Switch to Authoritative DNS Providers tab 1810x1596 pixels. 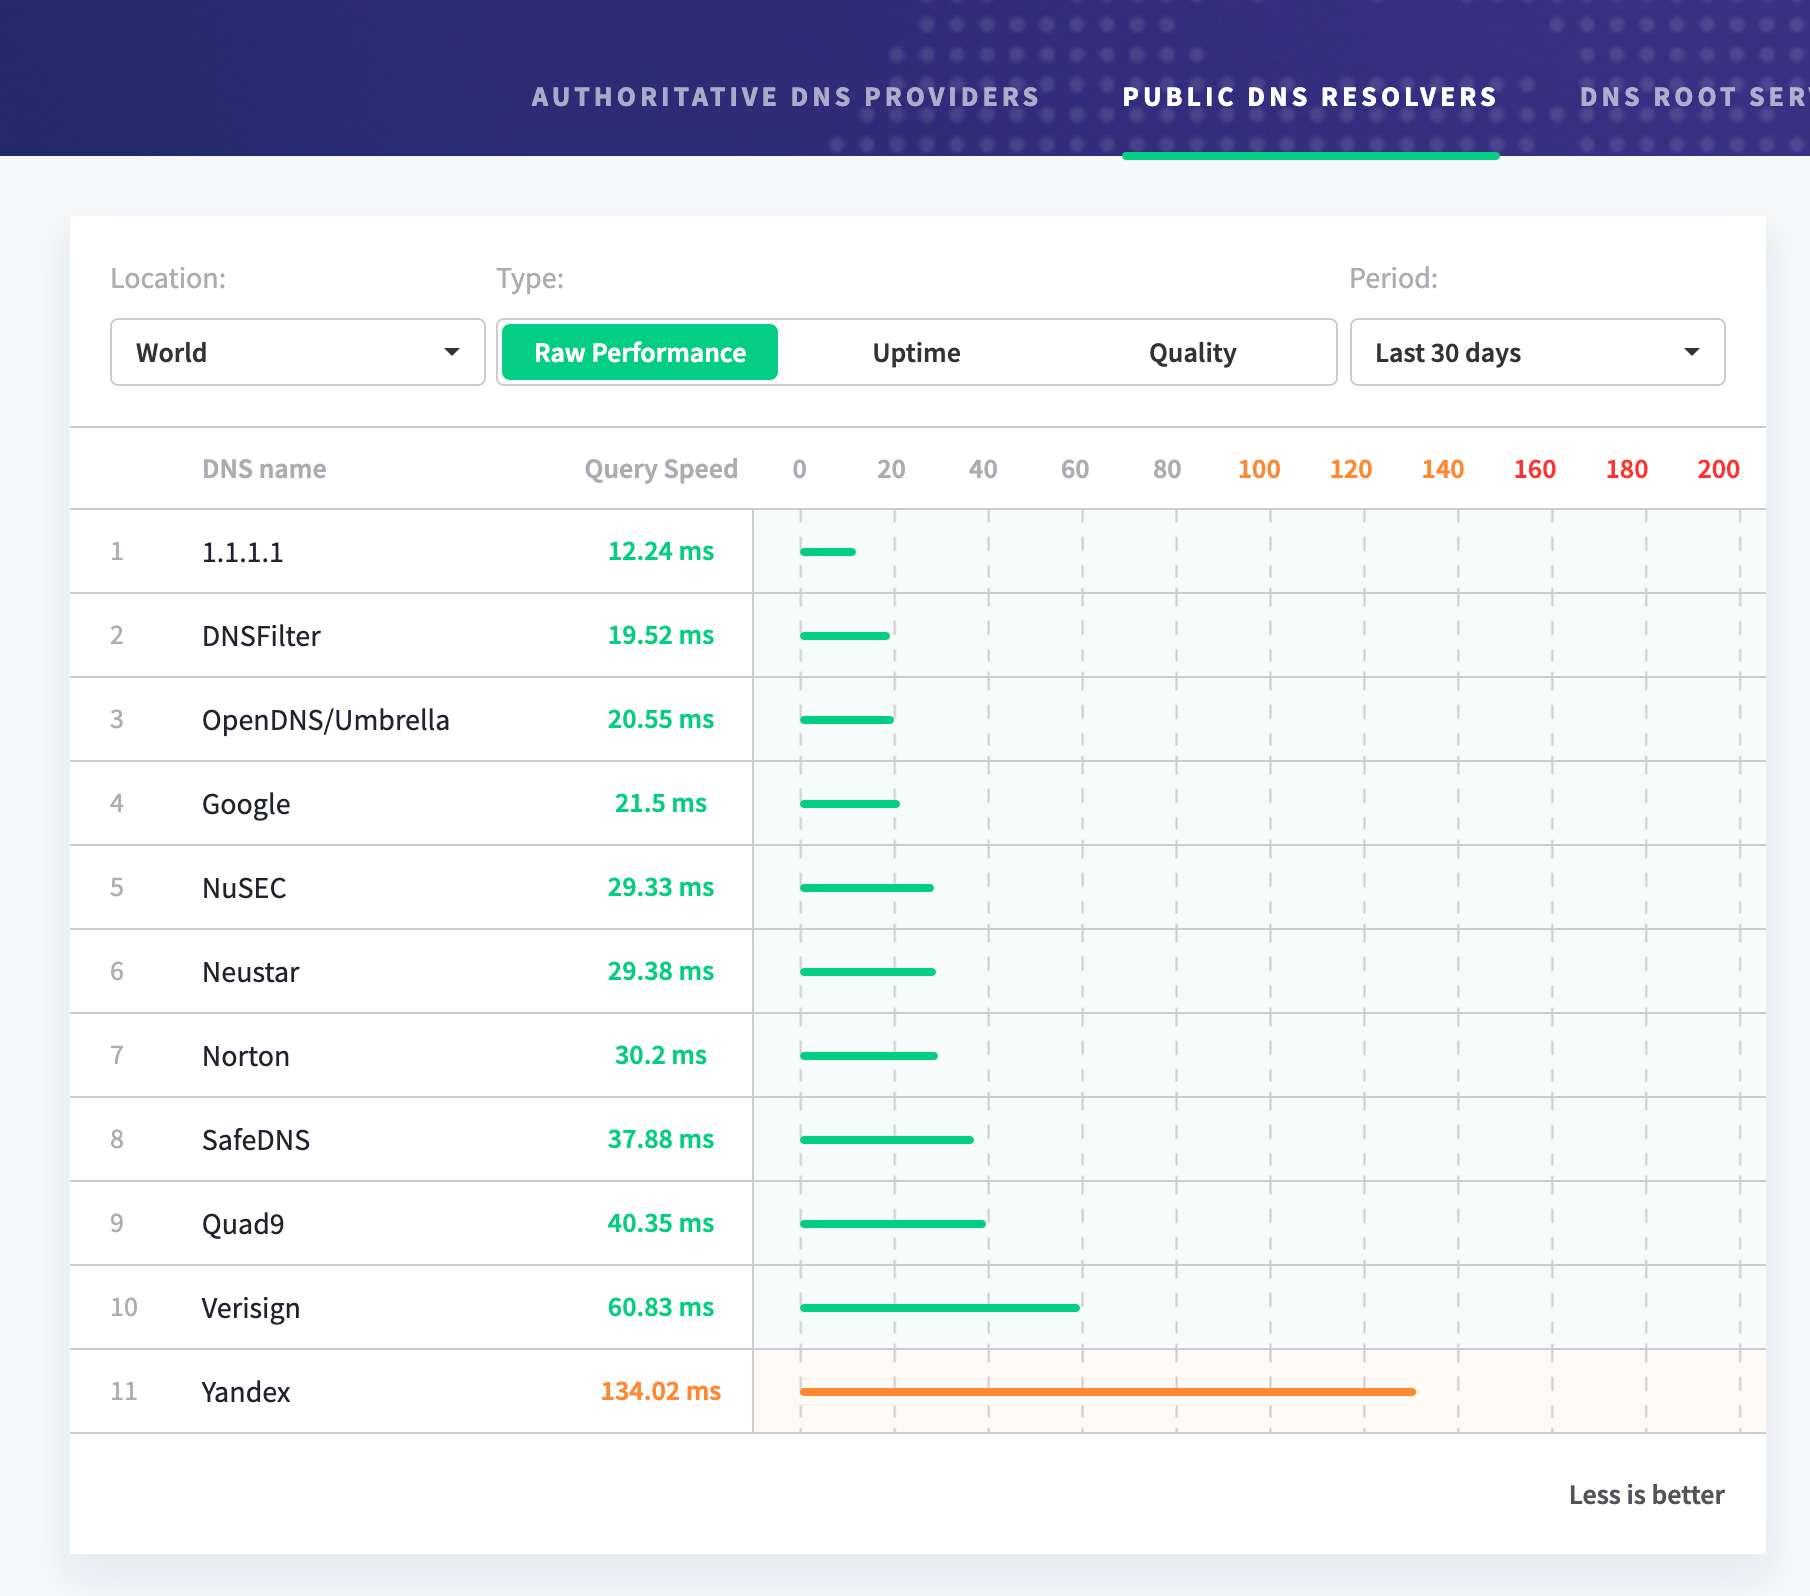pos(785,97)
